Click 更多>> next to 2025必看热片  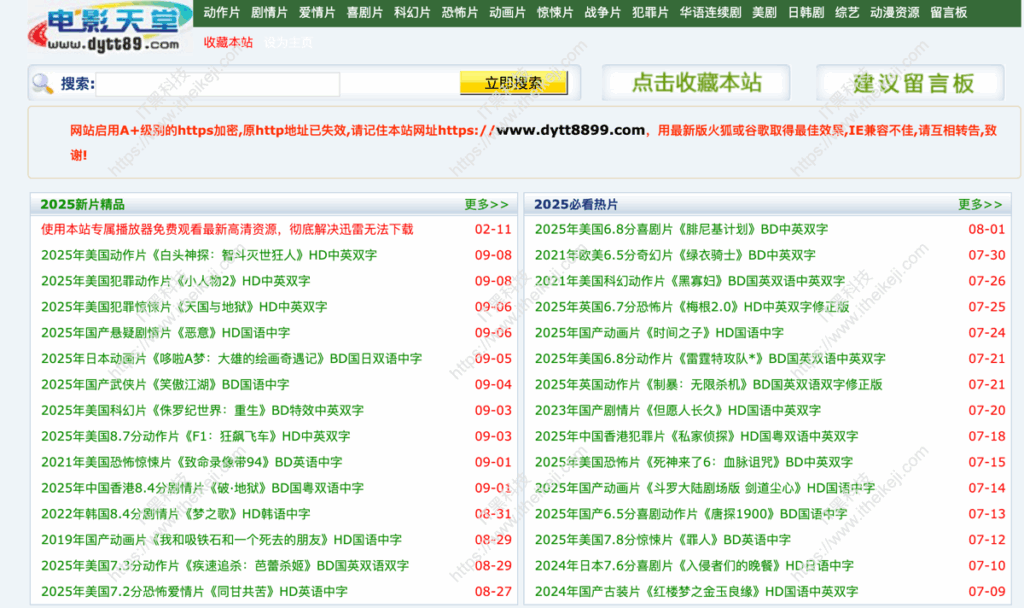(982, 204)
